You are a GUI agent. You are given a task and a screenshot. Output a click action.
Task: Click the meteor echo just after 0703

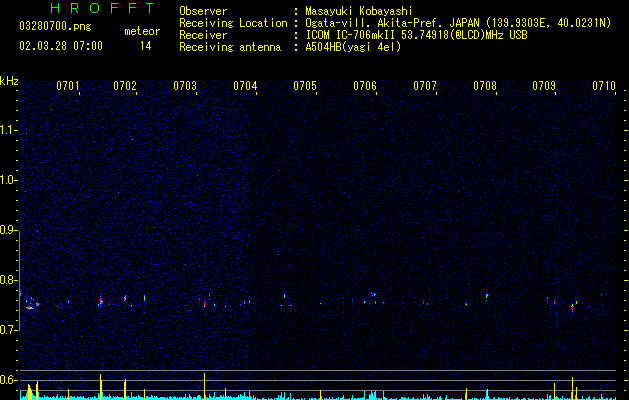click(205, 304)
